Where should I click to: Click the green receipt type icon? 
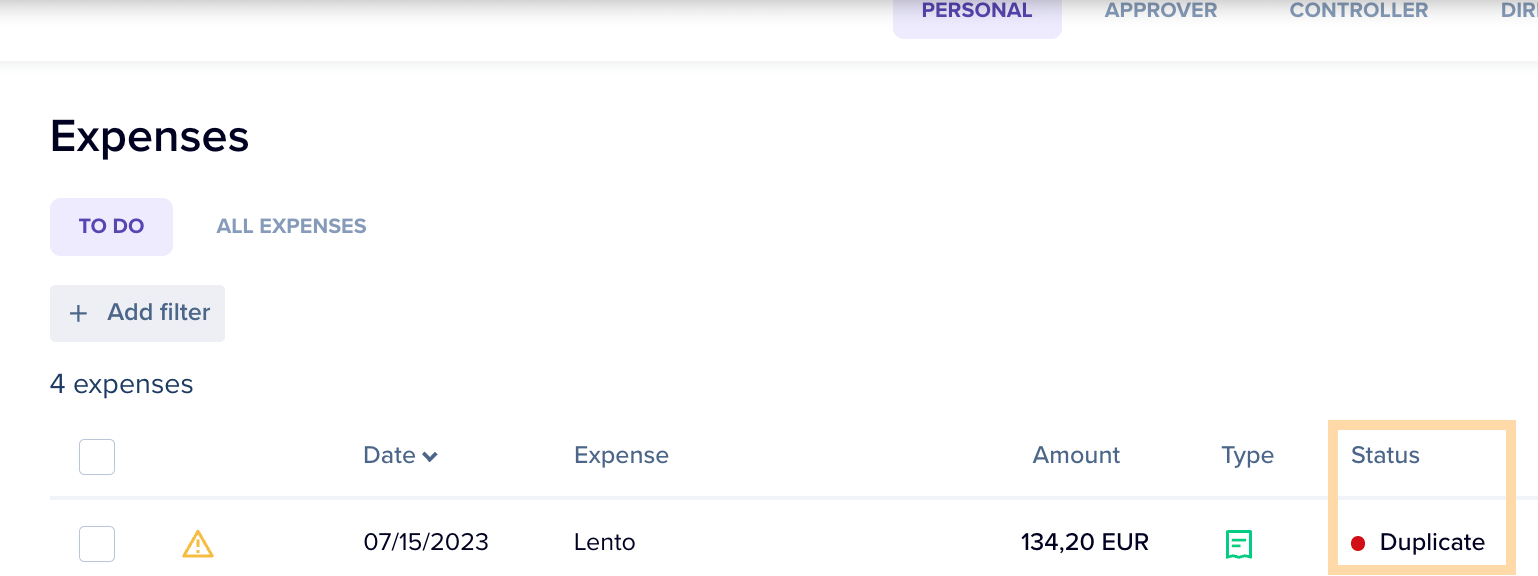pyautogui.click(x=1238, y=544)
